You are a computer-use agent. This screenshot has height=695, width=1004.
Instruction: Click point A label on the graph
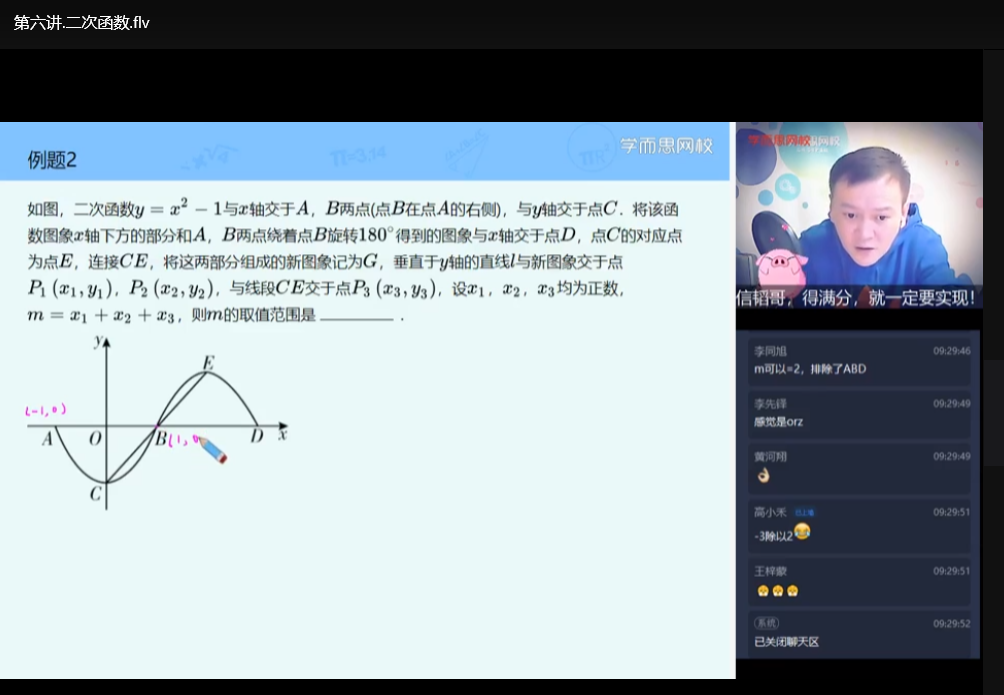(x=47, y=439)
